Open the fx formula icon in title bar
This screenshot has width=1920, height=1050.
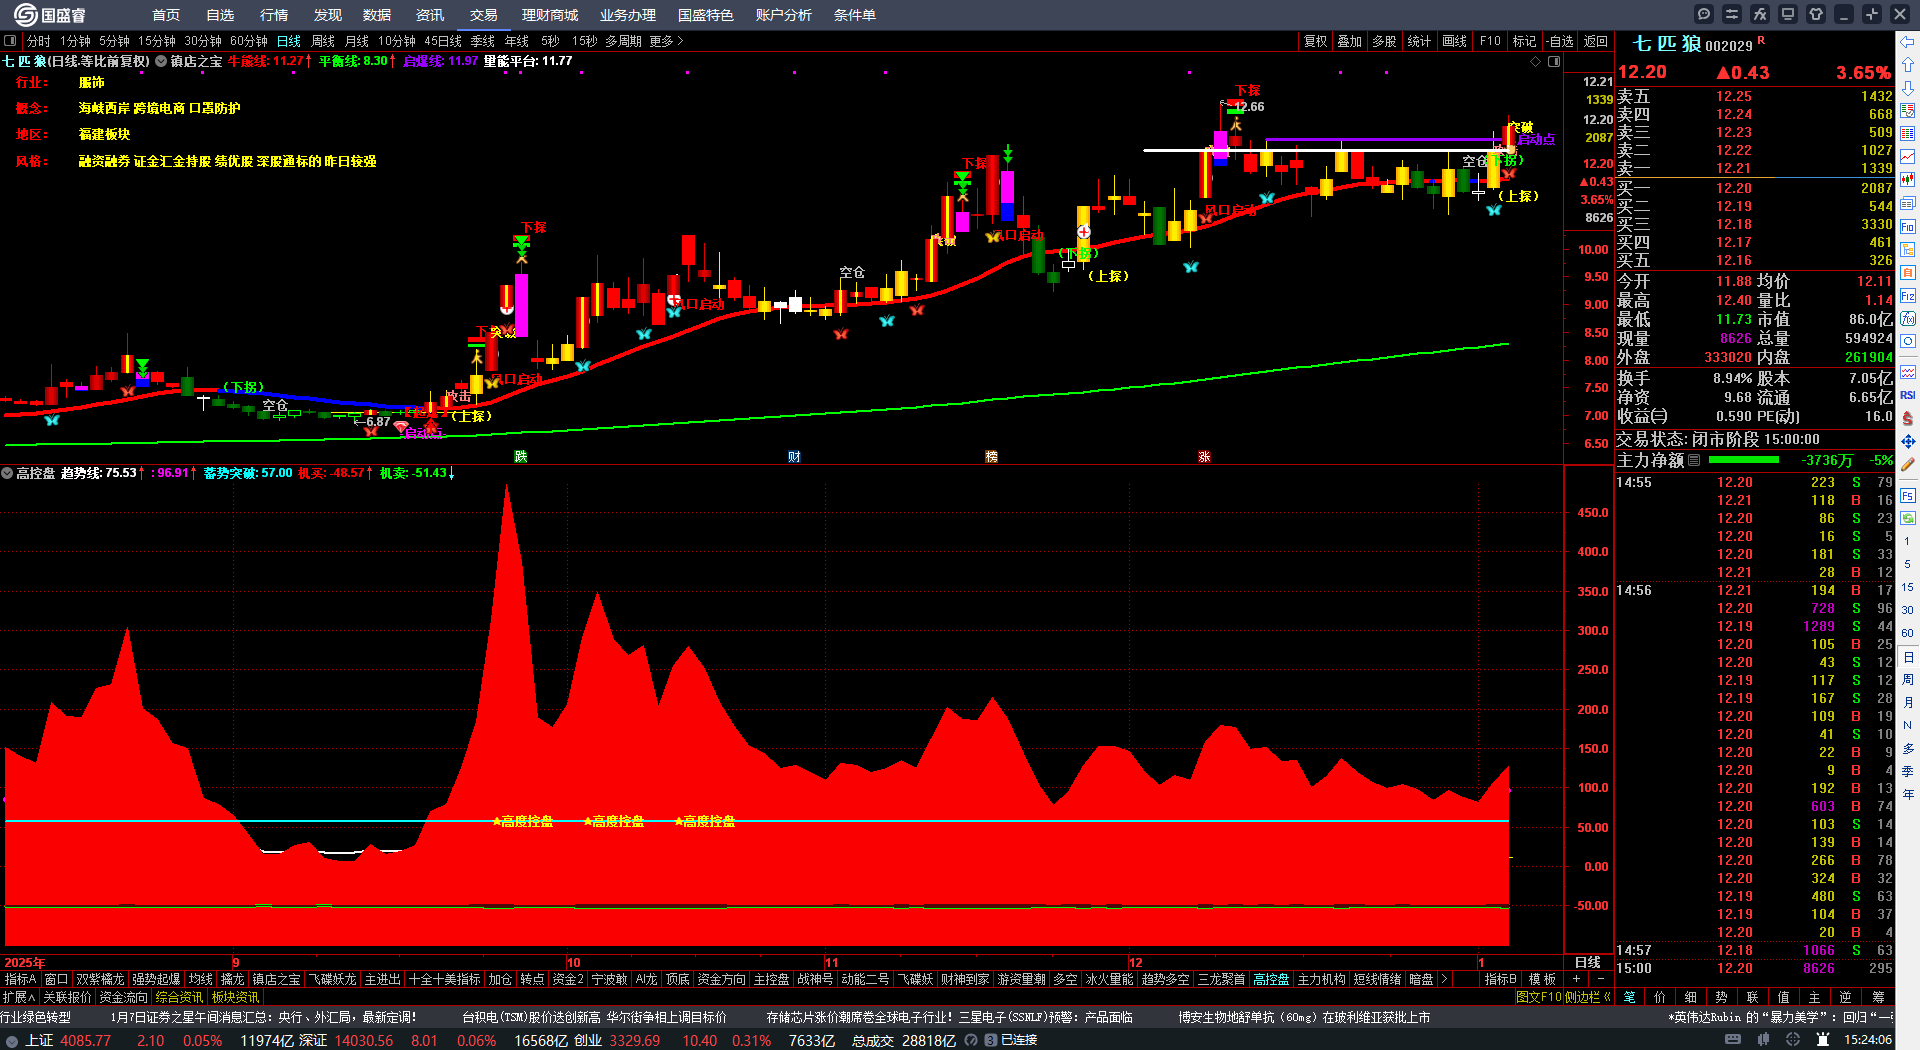click(x=1760, y=14)
